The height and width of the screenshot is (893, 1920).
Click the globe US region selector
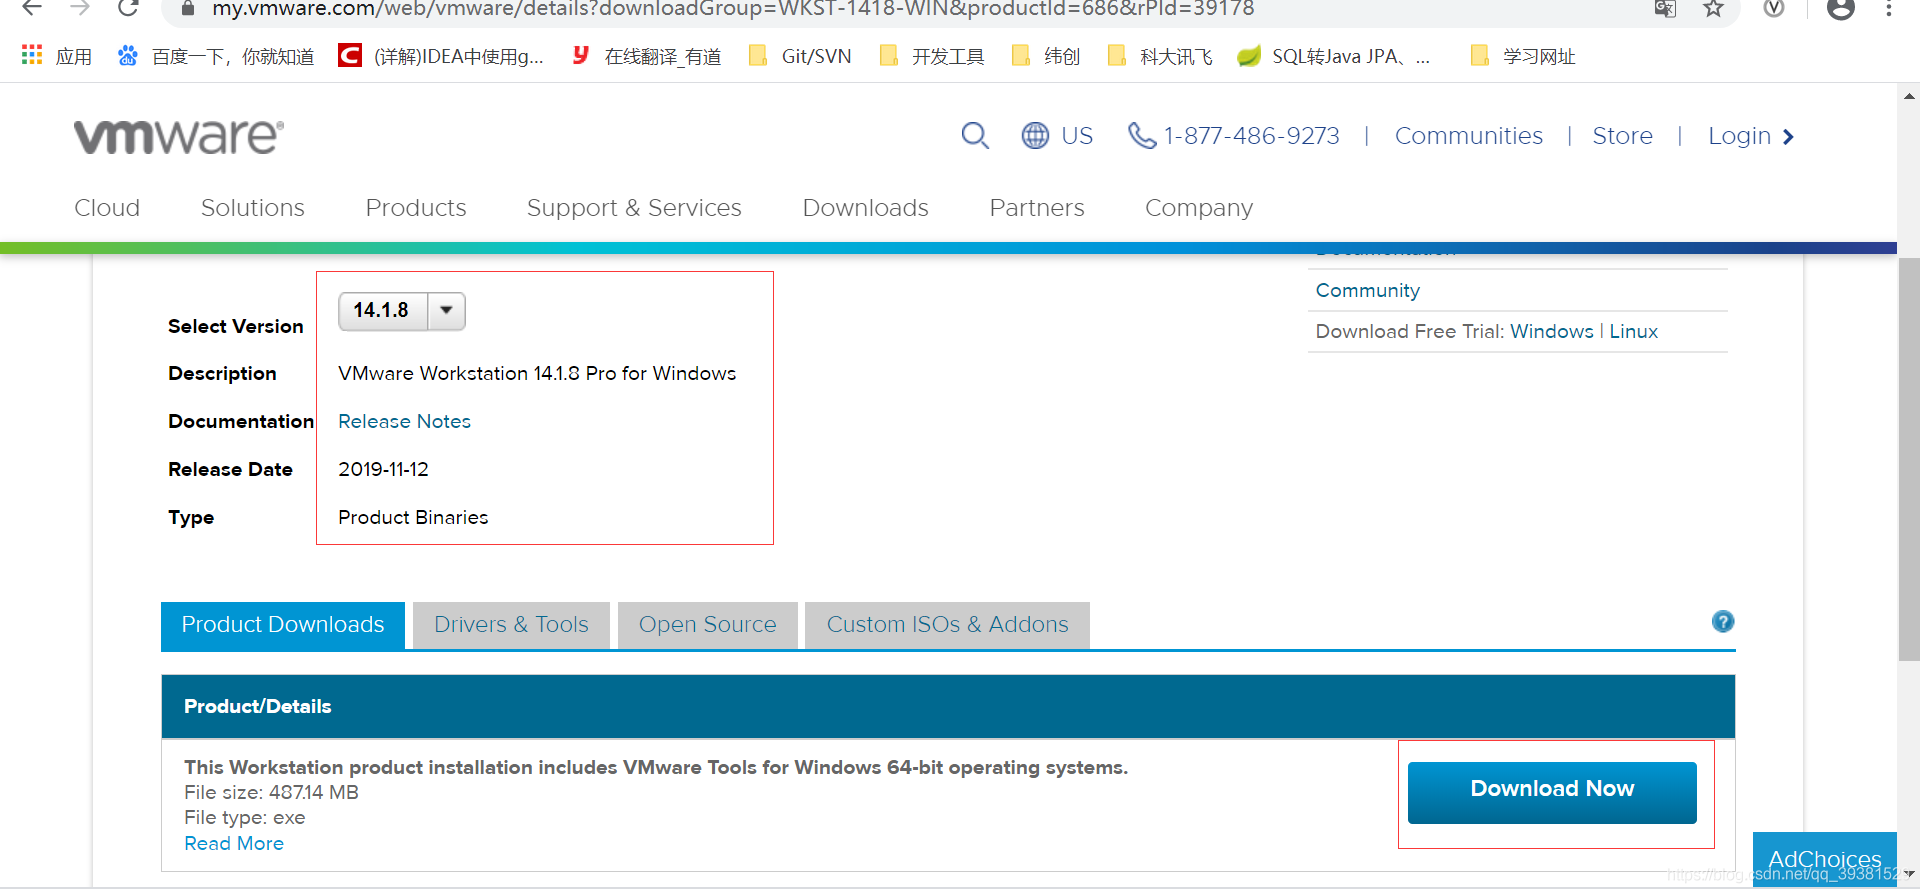[x=1057, y=135]
